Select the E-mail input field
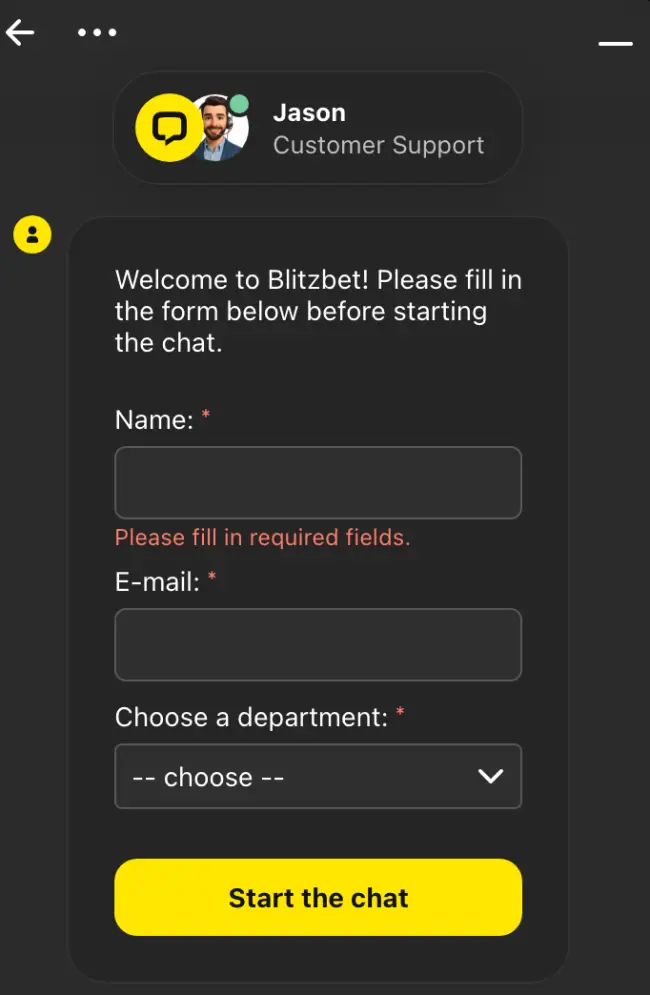 pos(318,645)
